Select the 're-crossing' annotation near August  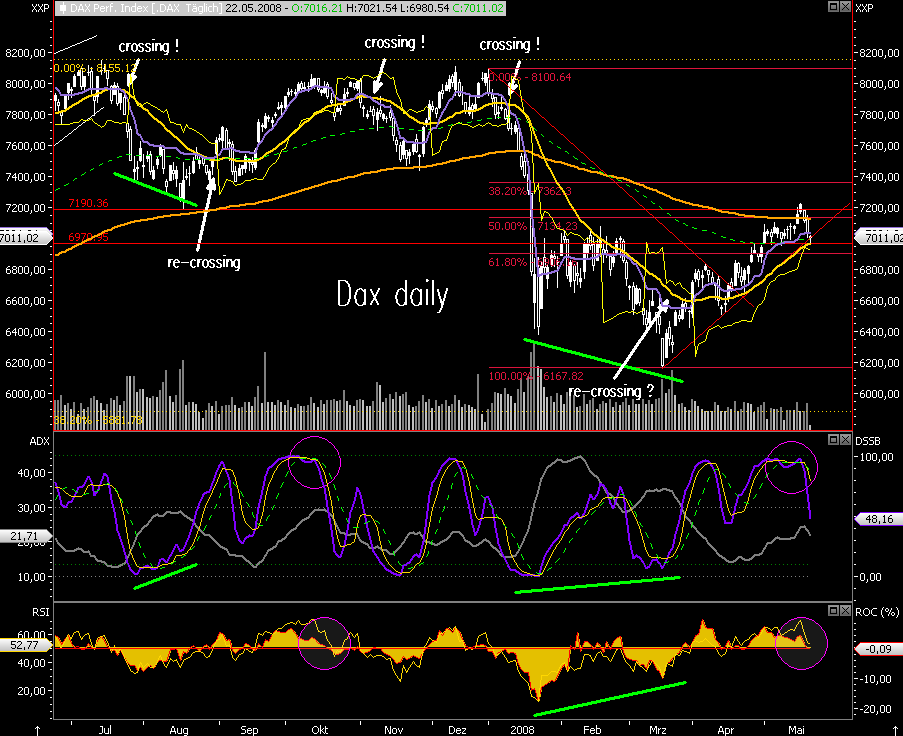[204, 263]
